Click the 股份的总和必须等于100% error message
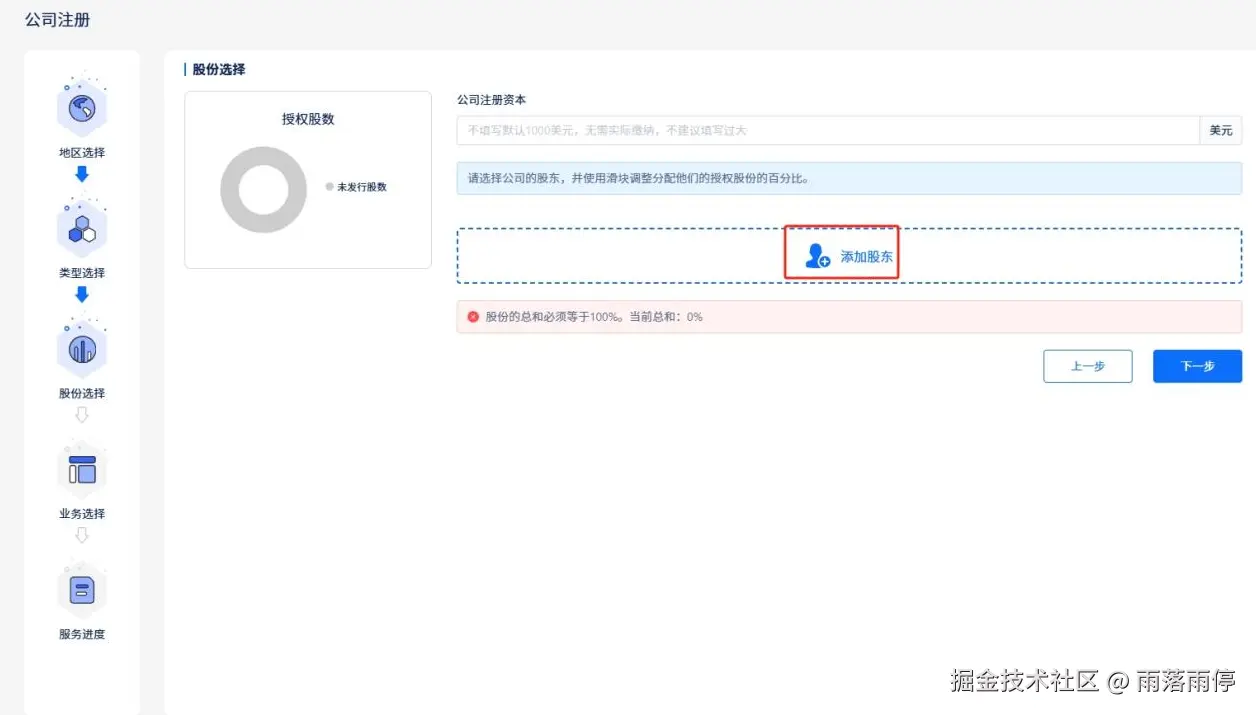This screenshot has height=715, width=1256. point(594,316)
